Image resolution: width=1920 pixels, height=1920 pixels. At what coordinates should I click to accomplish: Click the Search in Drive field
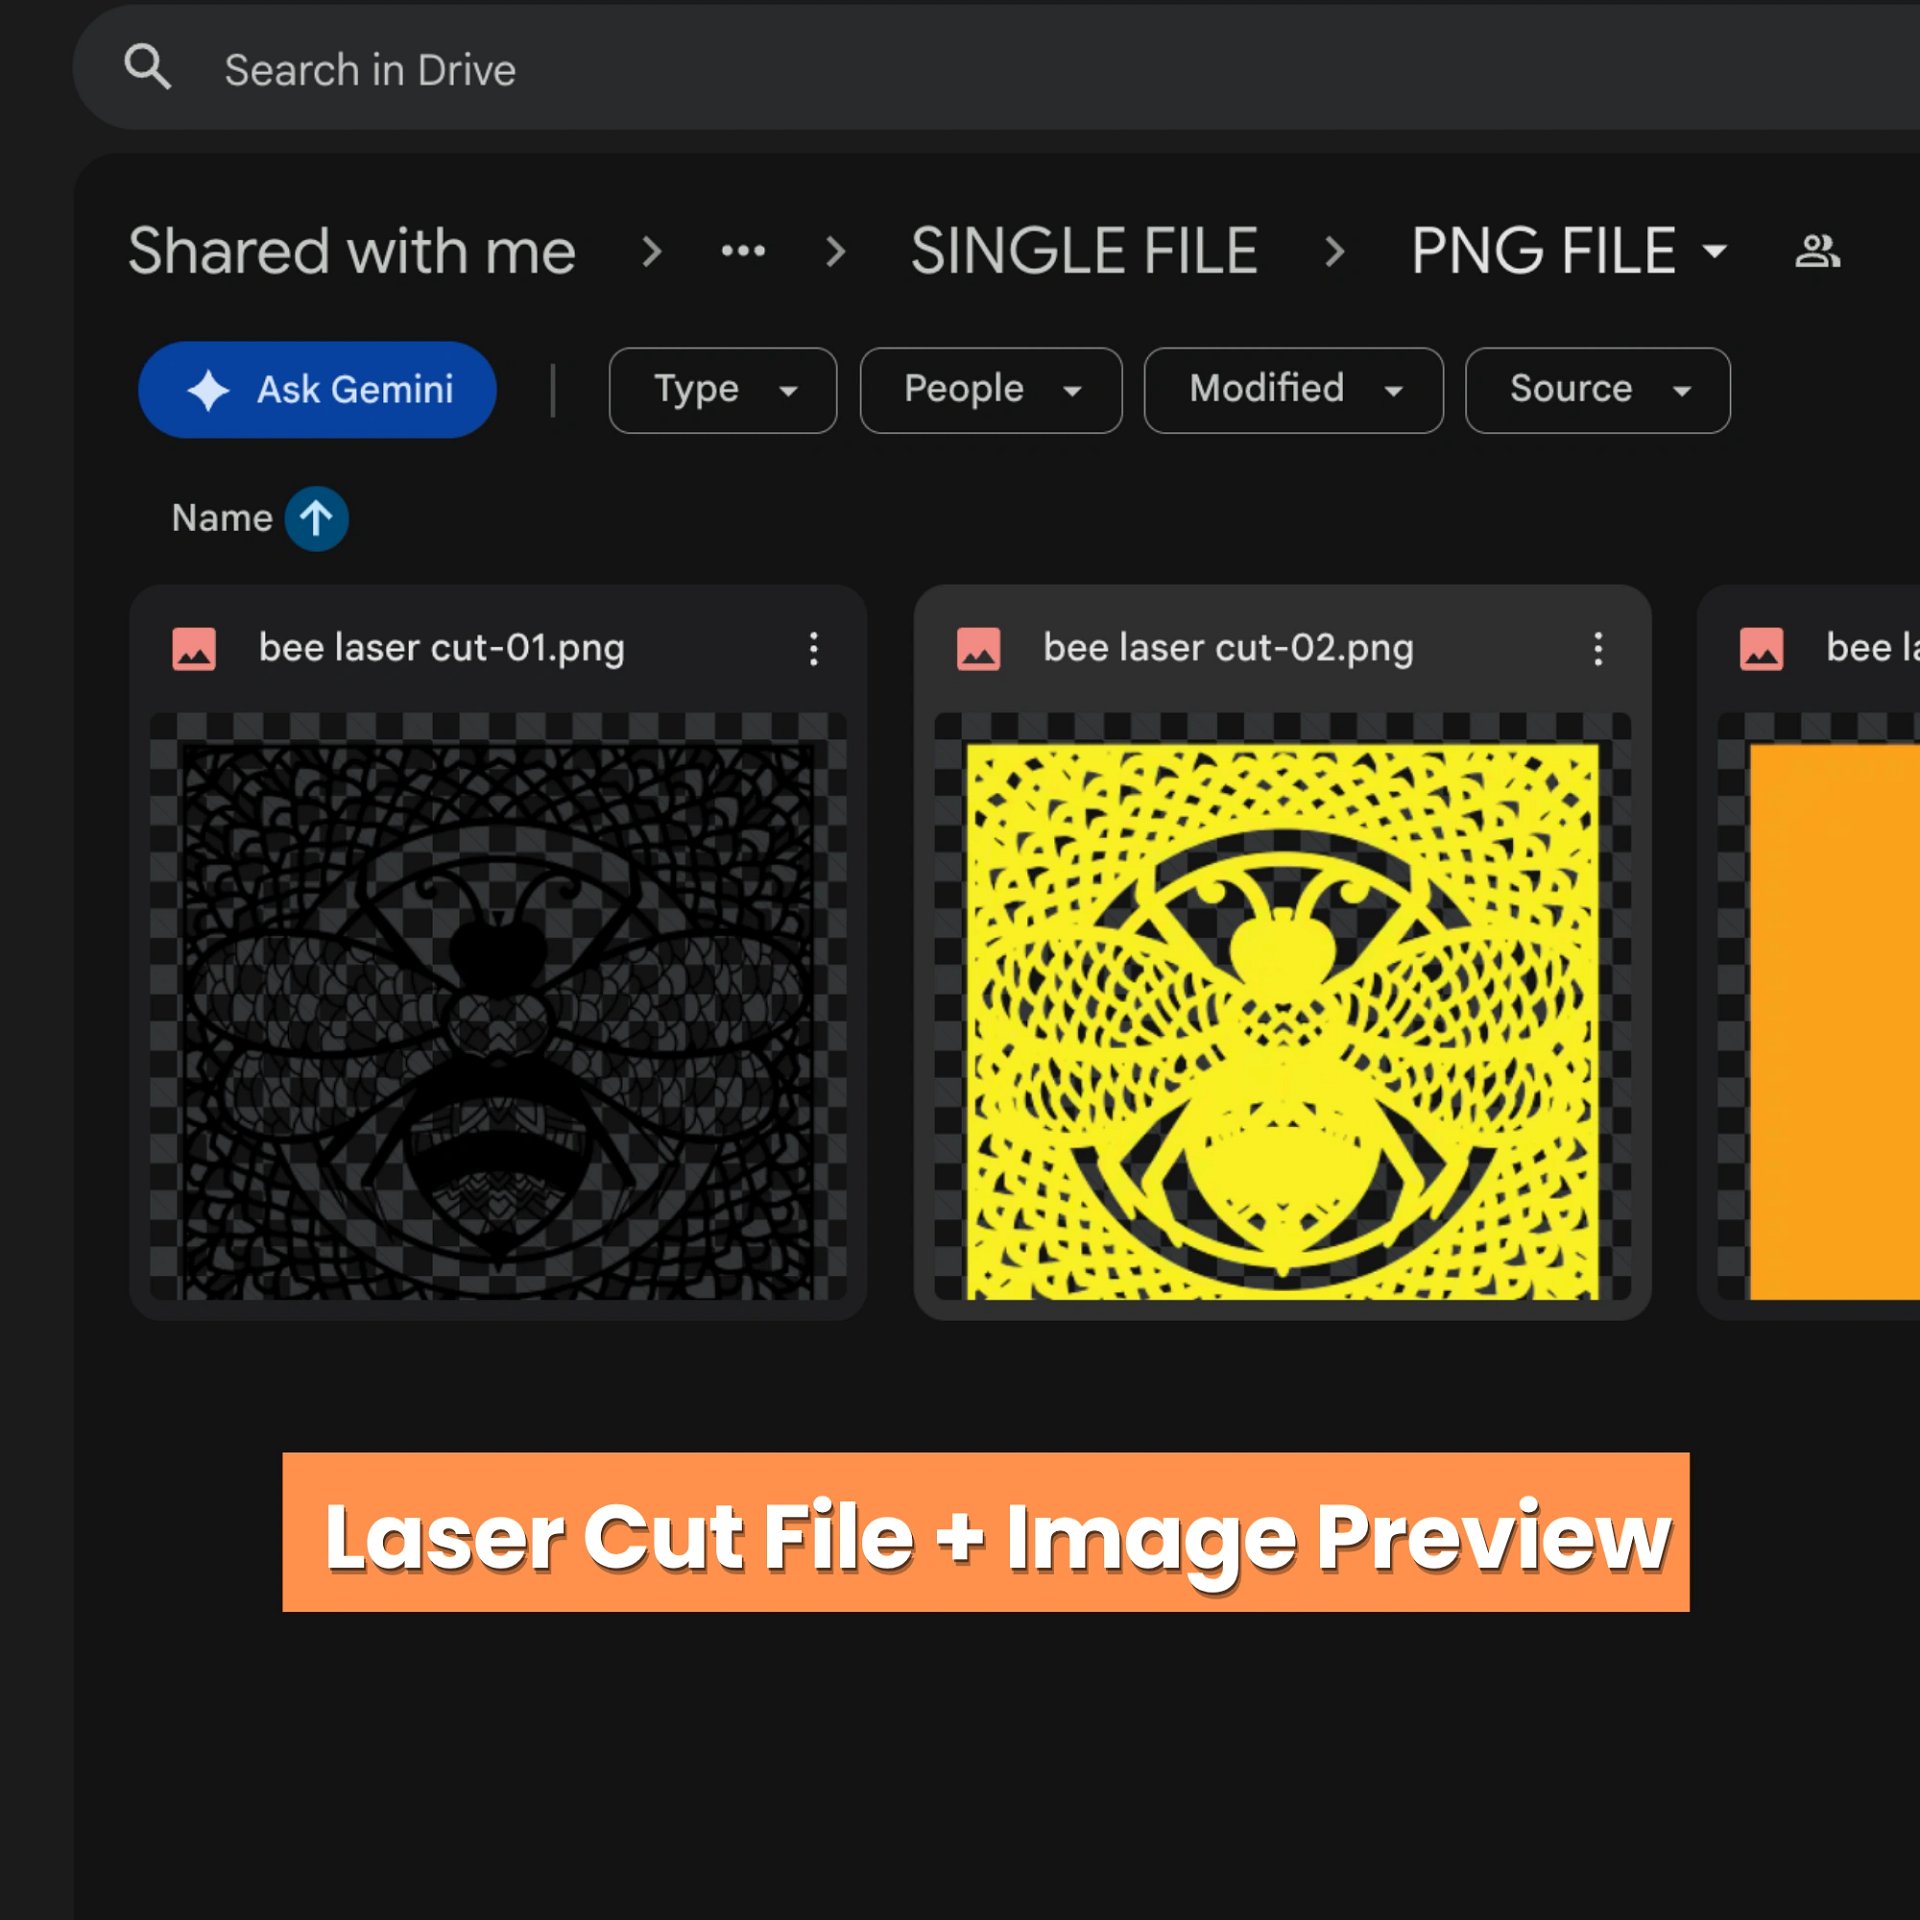(996, 68)
